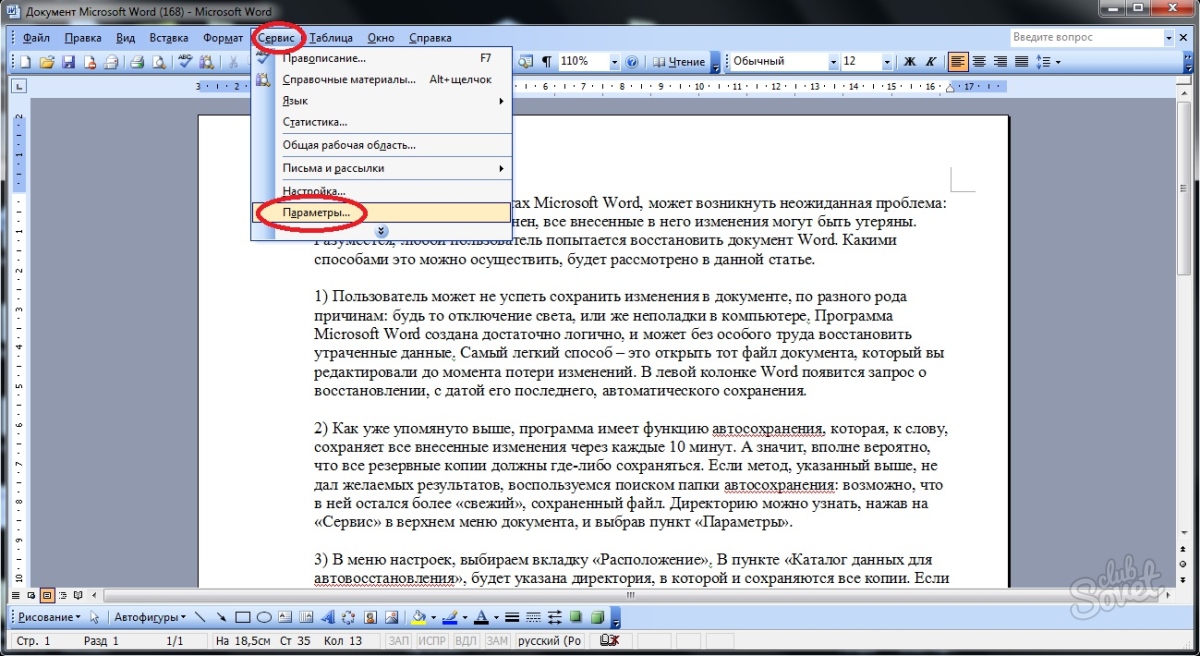Align text left
The image size is (1200, 656).
point(957,61)
